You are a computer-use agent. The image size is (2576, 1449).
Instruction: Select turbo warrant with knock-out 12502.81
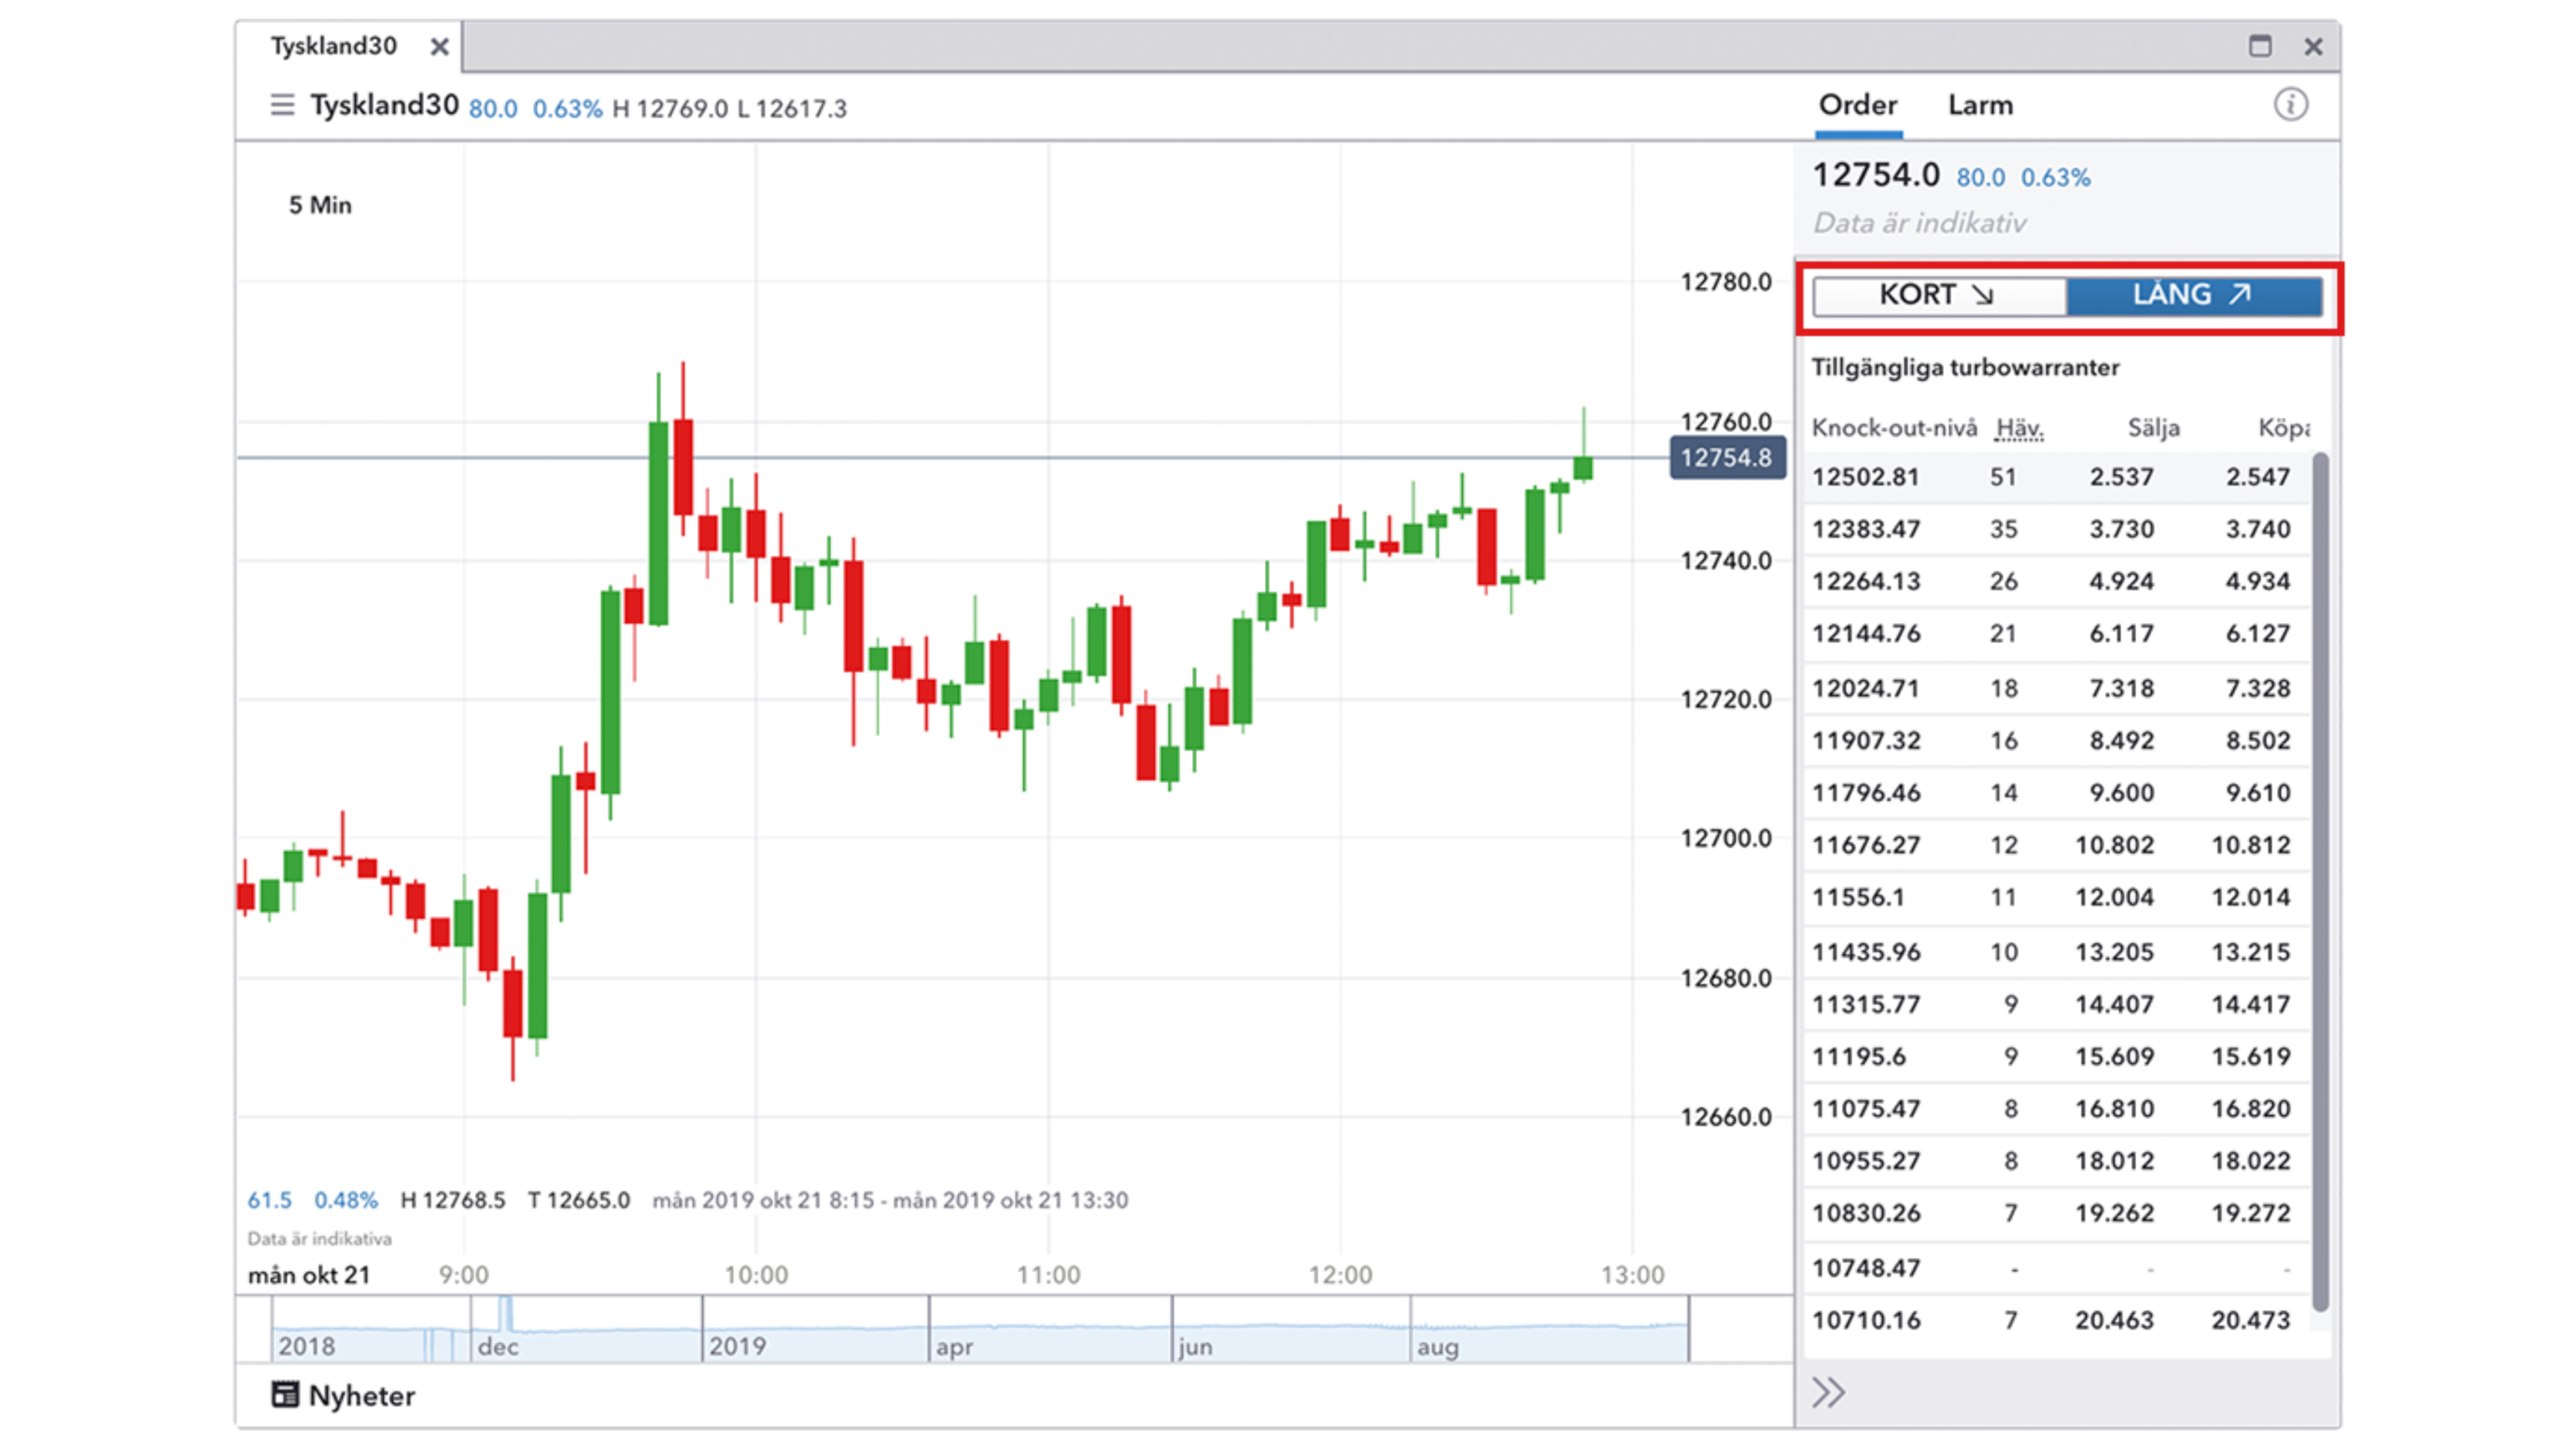(x=1866, y=477)
